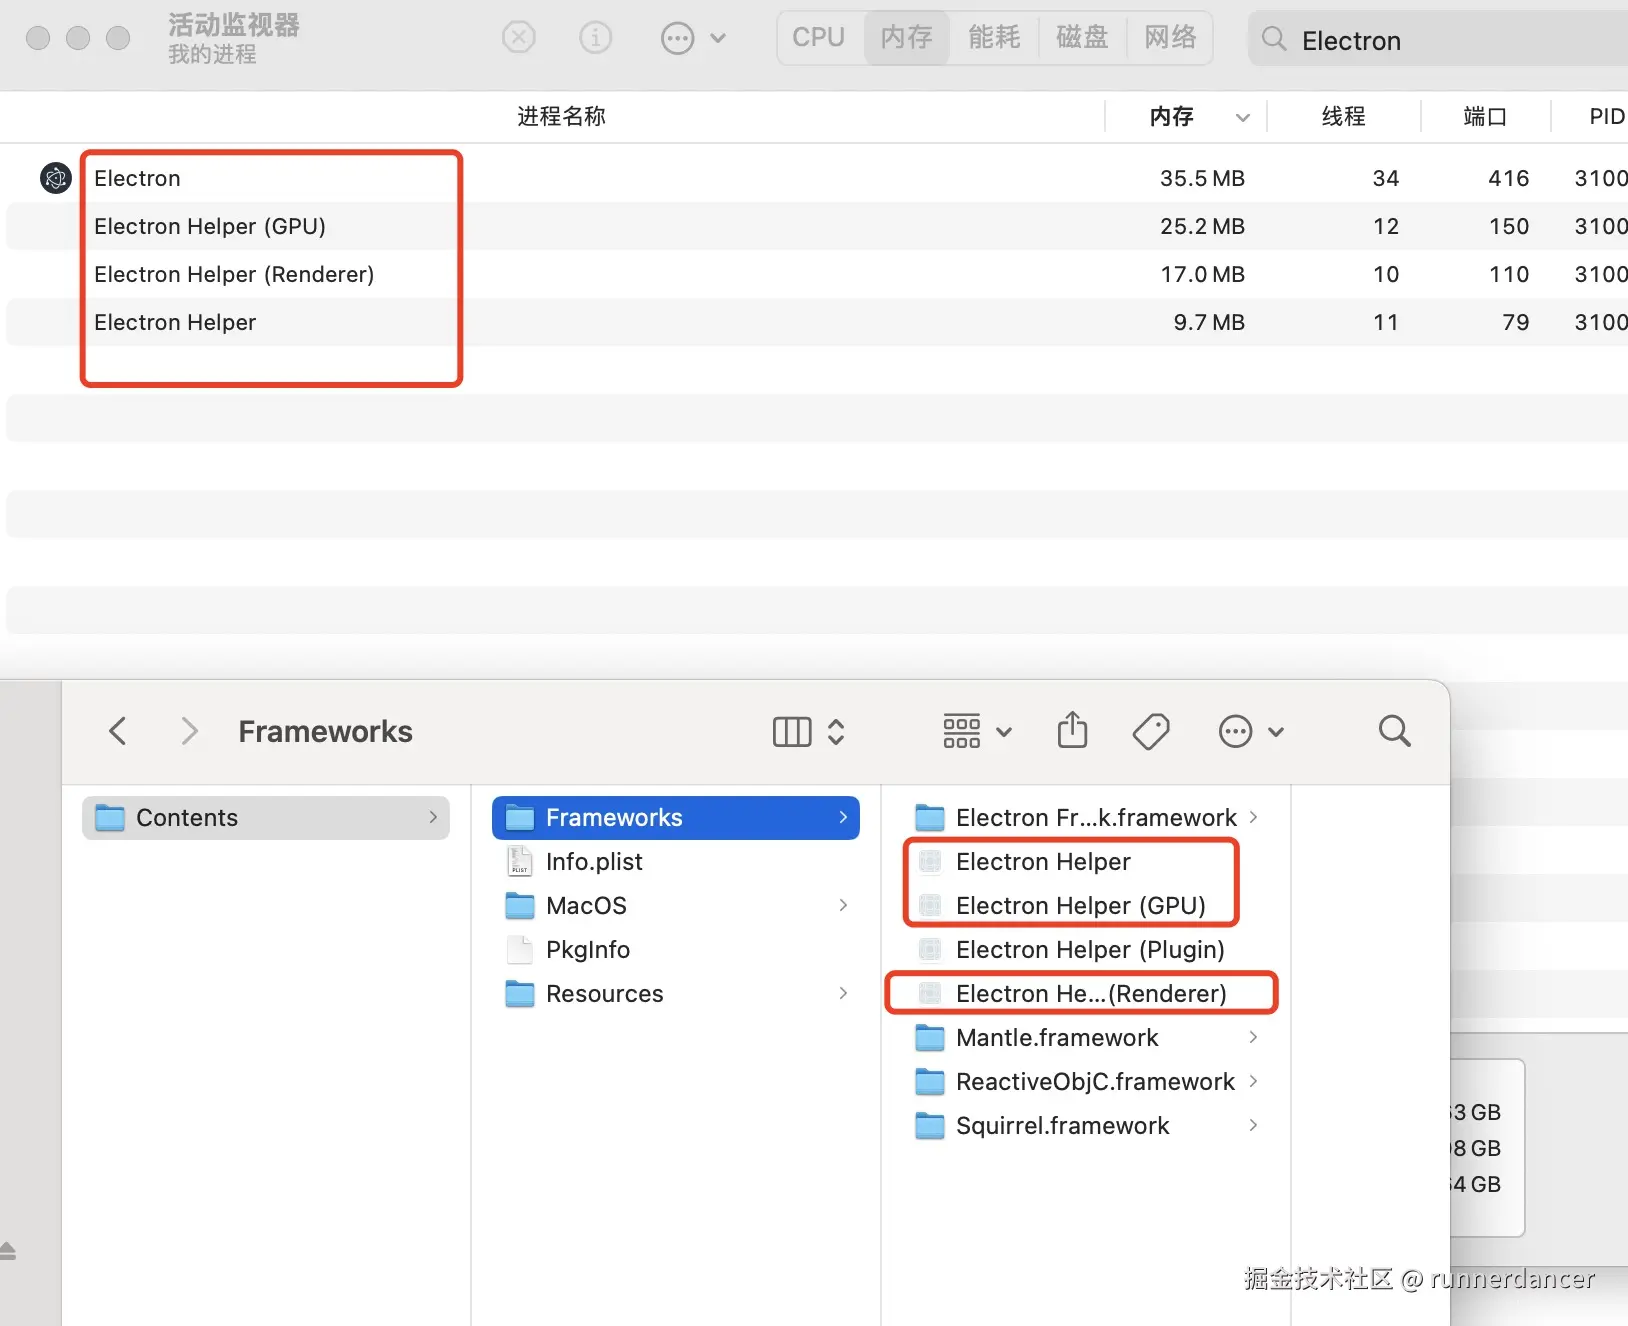
Task: Click the 35.5 MB memory value
Action: pos(1202,178)
